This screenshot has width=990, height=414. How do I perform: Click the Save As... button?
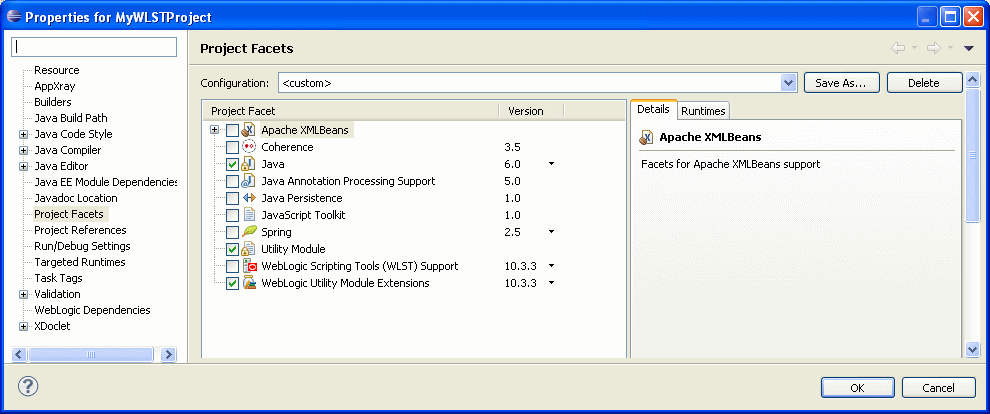(841, 83)
